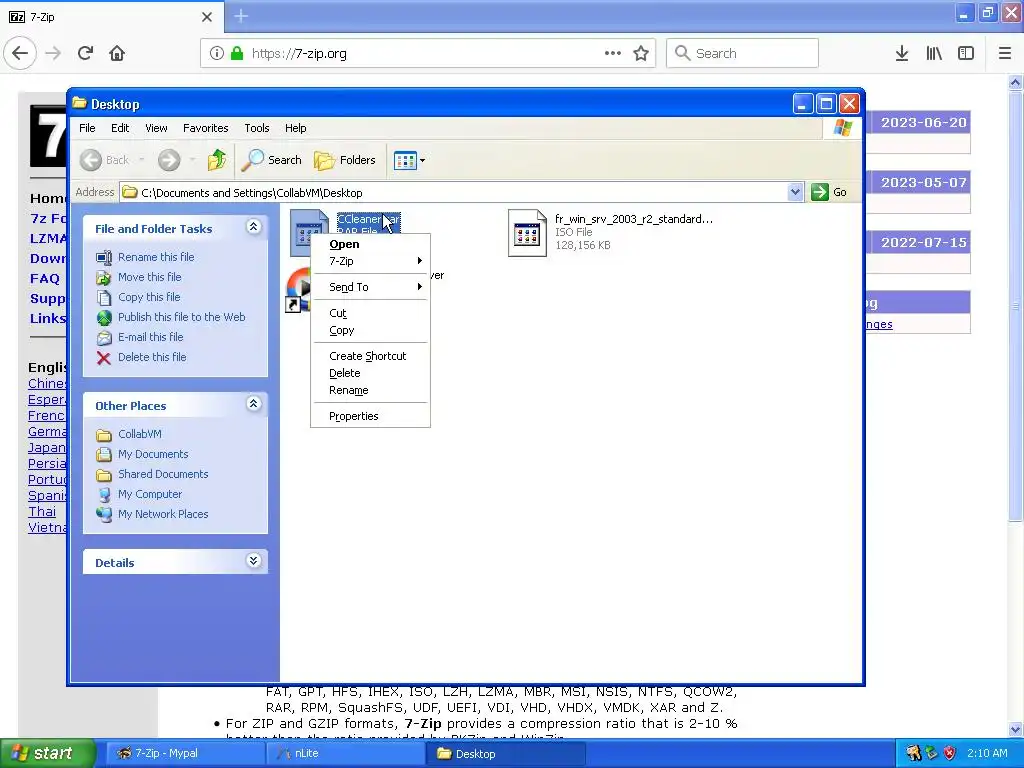Close the 7-Zip browser tab
This screenshot has width=1024, height=768.
207,17
